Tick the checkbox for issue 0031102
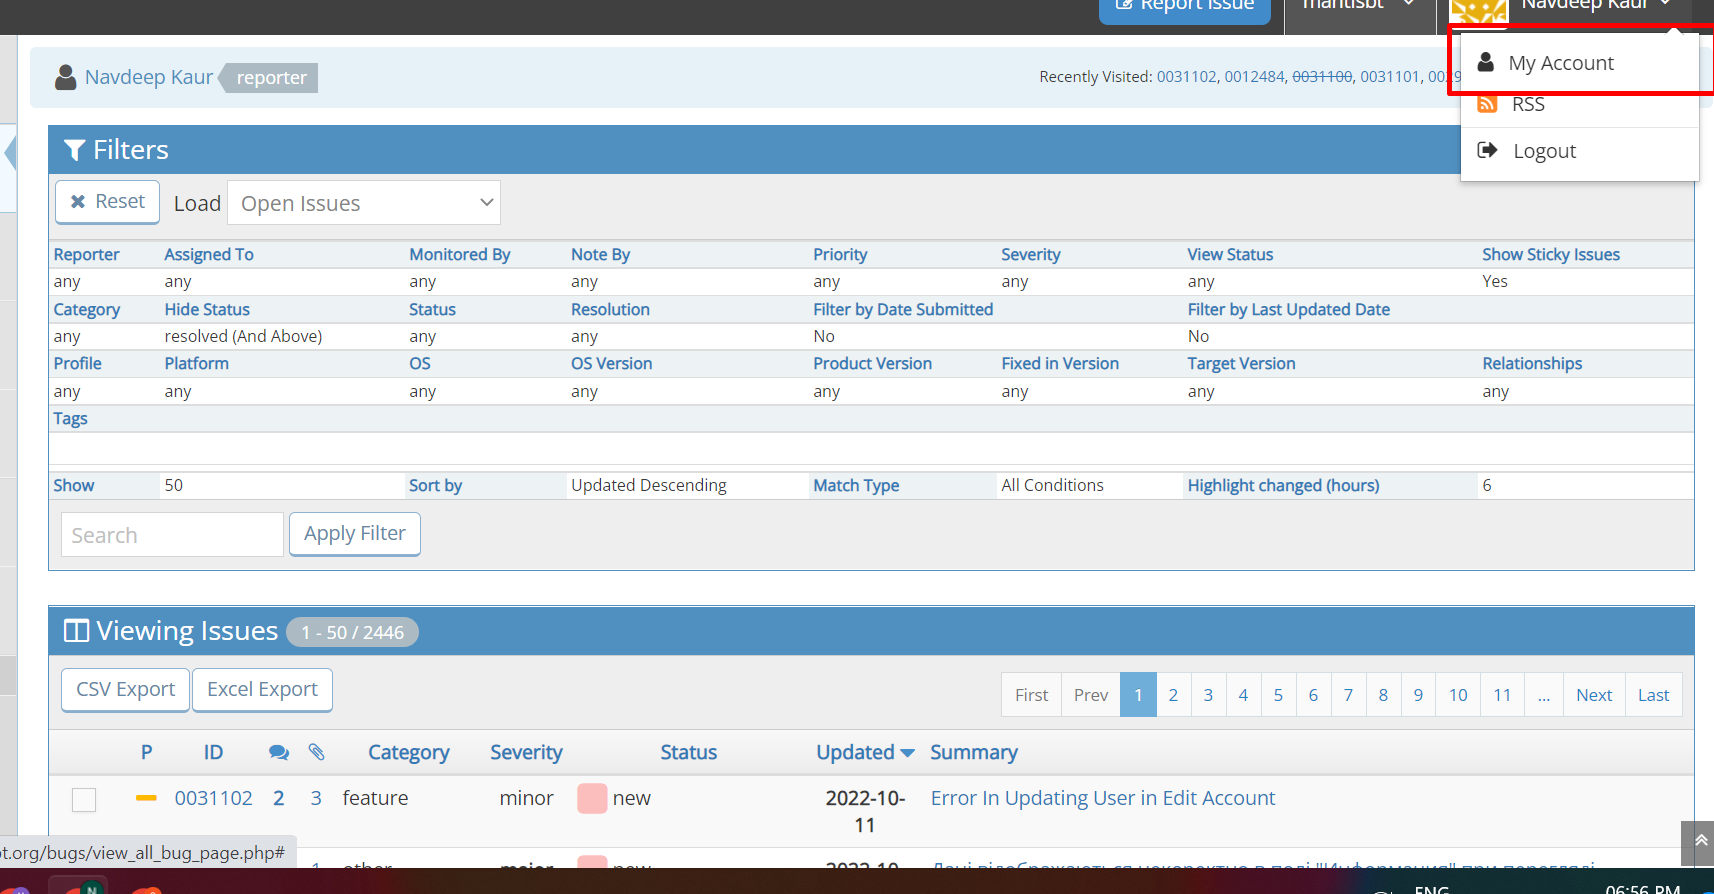Screen dimensions: 1714x894 [x=84, y=800]
